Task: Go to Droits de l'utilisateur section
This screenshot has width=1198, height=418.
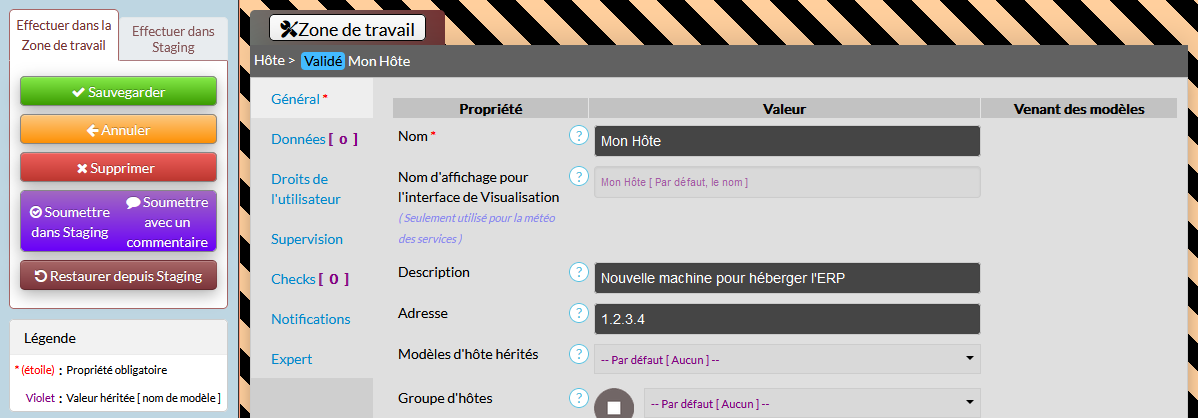Action: (306, 189)
